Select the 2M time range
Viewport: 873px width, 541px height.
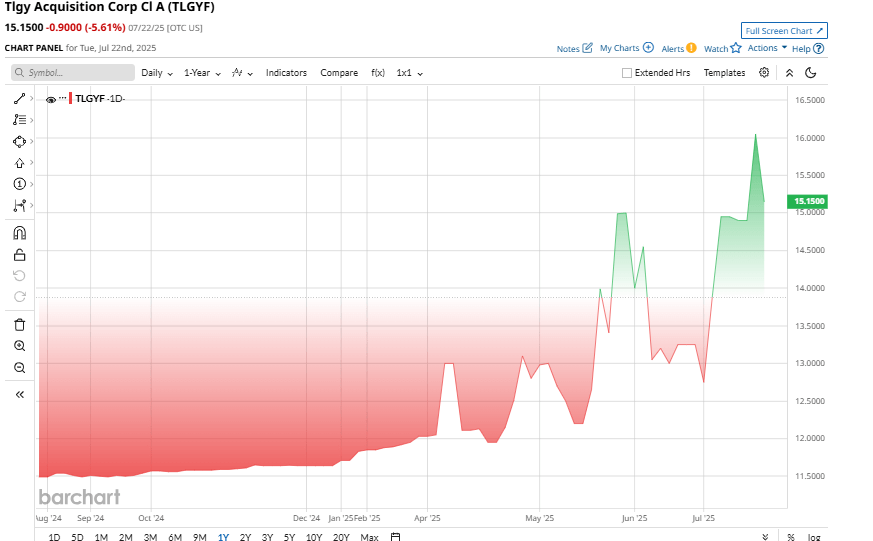tap(126, 537)
